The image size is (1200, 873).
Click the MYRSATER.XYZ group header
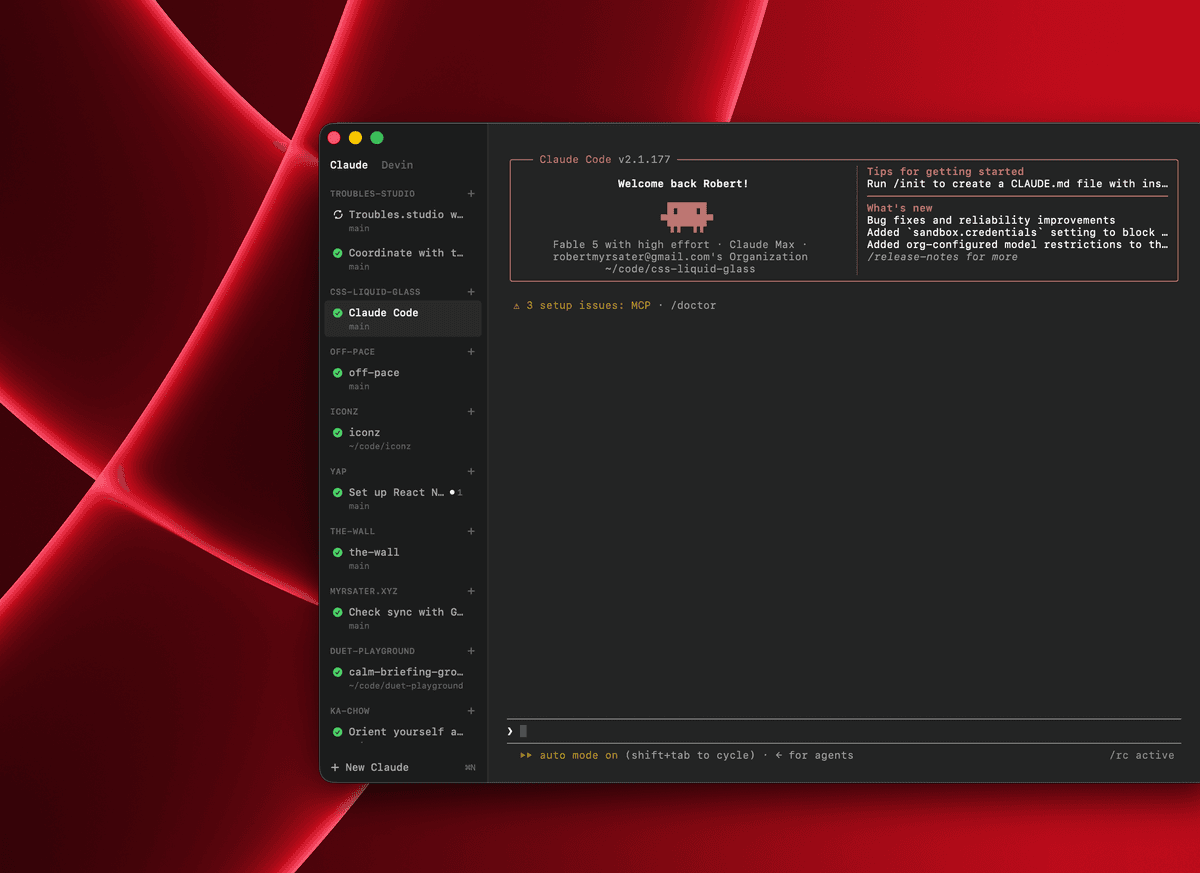pos(364,592)
